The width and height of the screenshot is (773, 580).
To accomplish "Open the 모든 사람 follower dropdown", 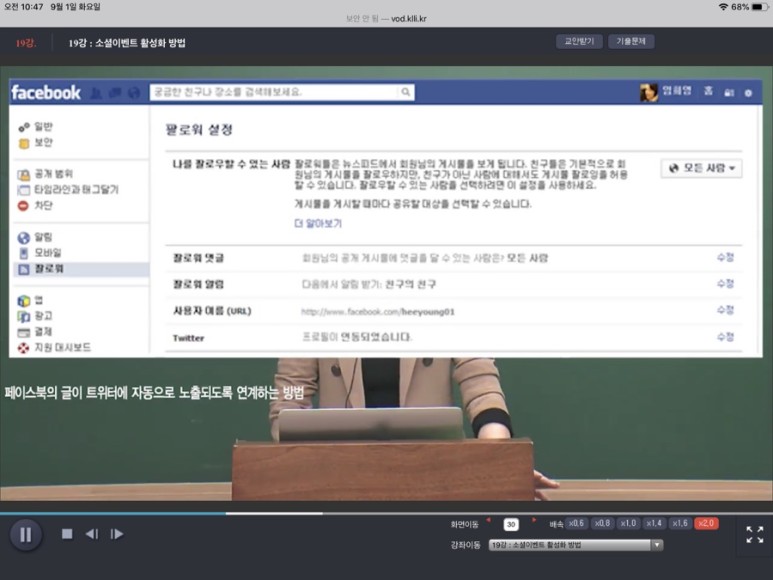I will pyautogui.click(x=702, y=169).
